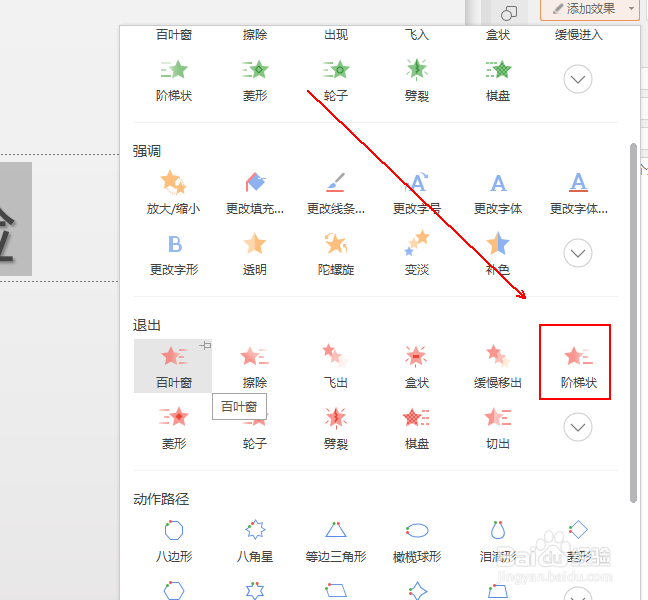Apply 泪滴形 motion path
648x600 pixels.
point(498,540)
